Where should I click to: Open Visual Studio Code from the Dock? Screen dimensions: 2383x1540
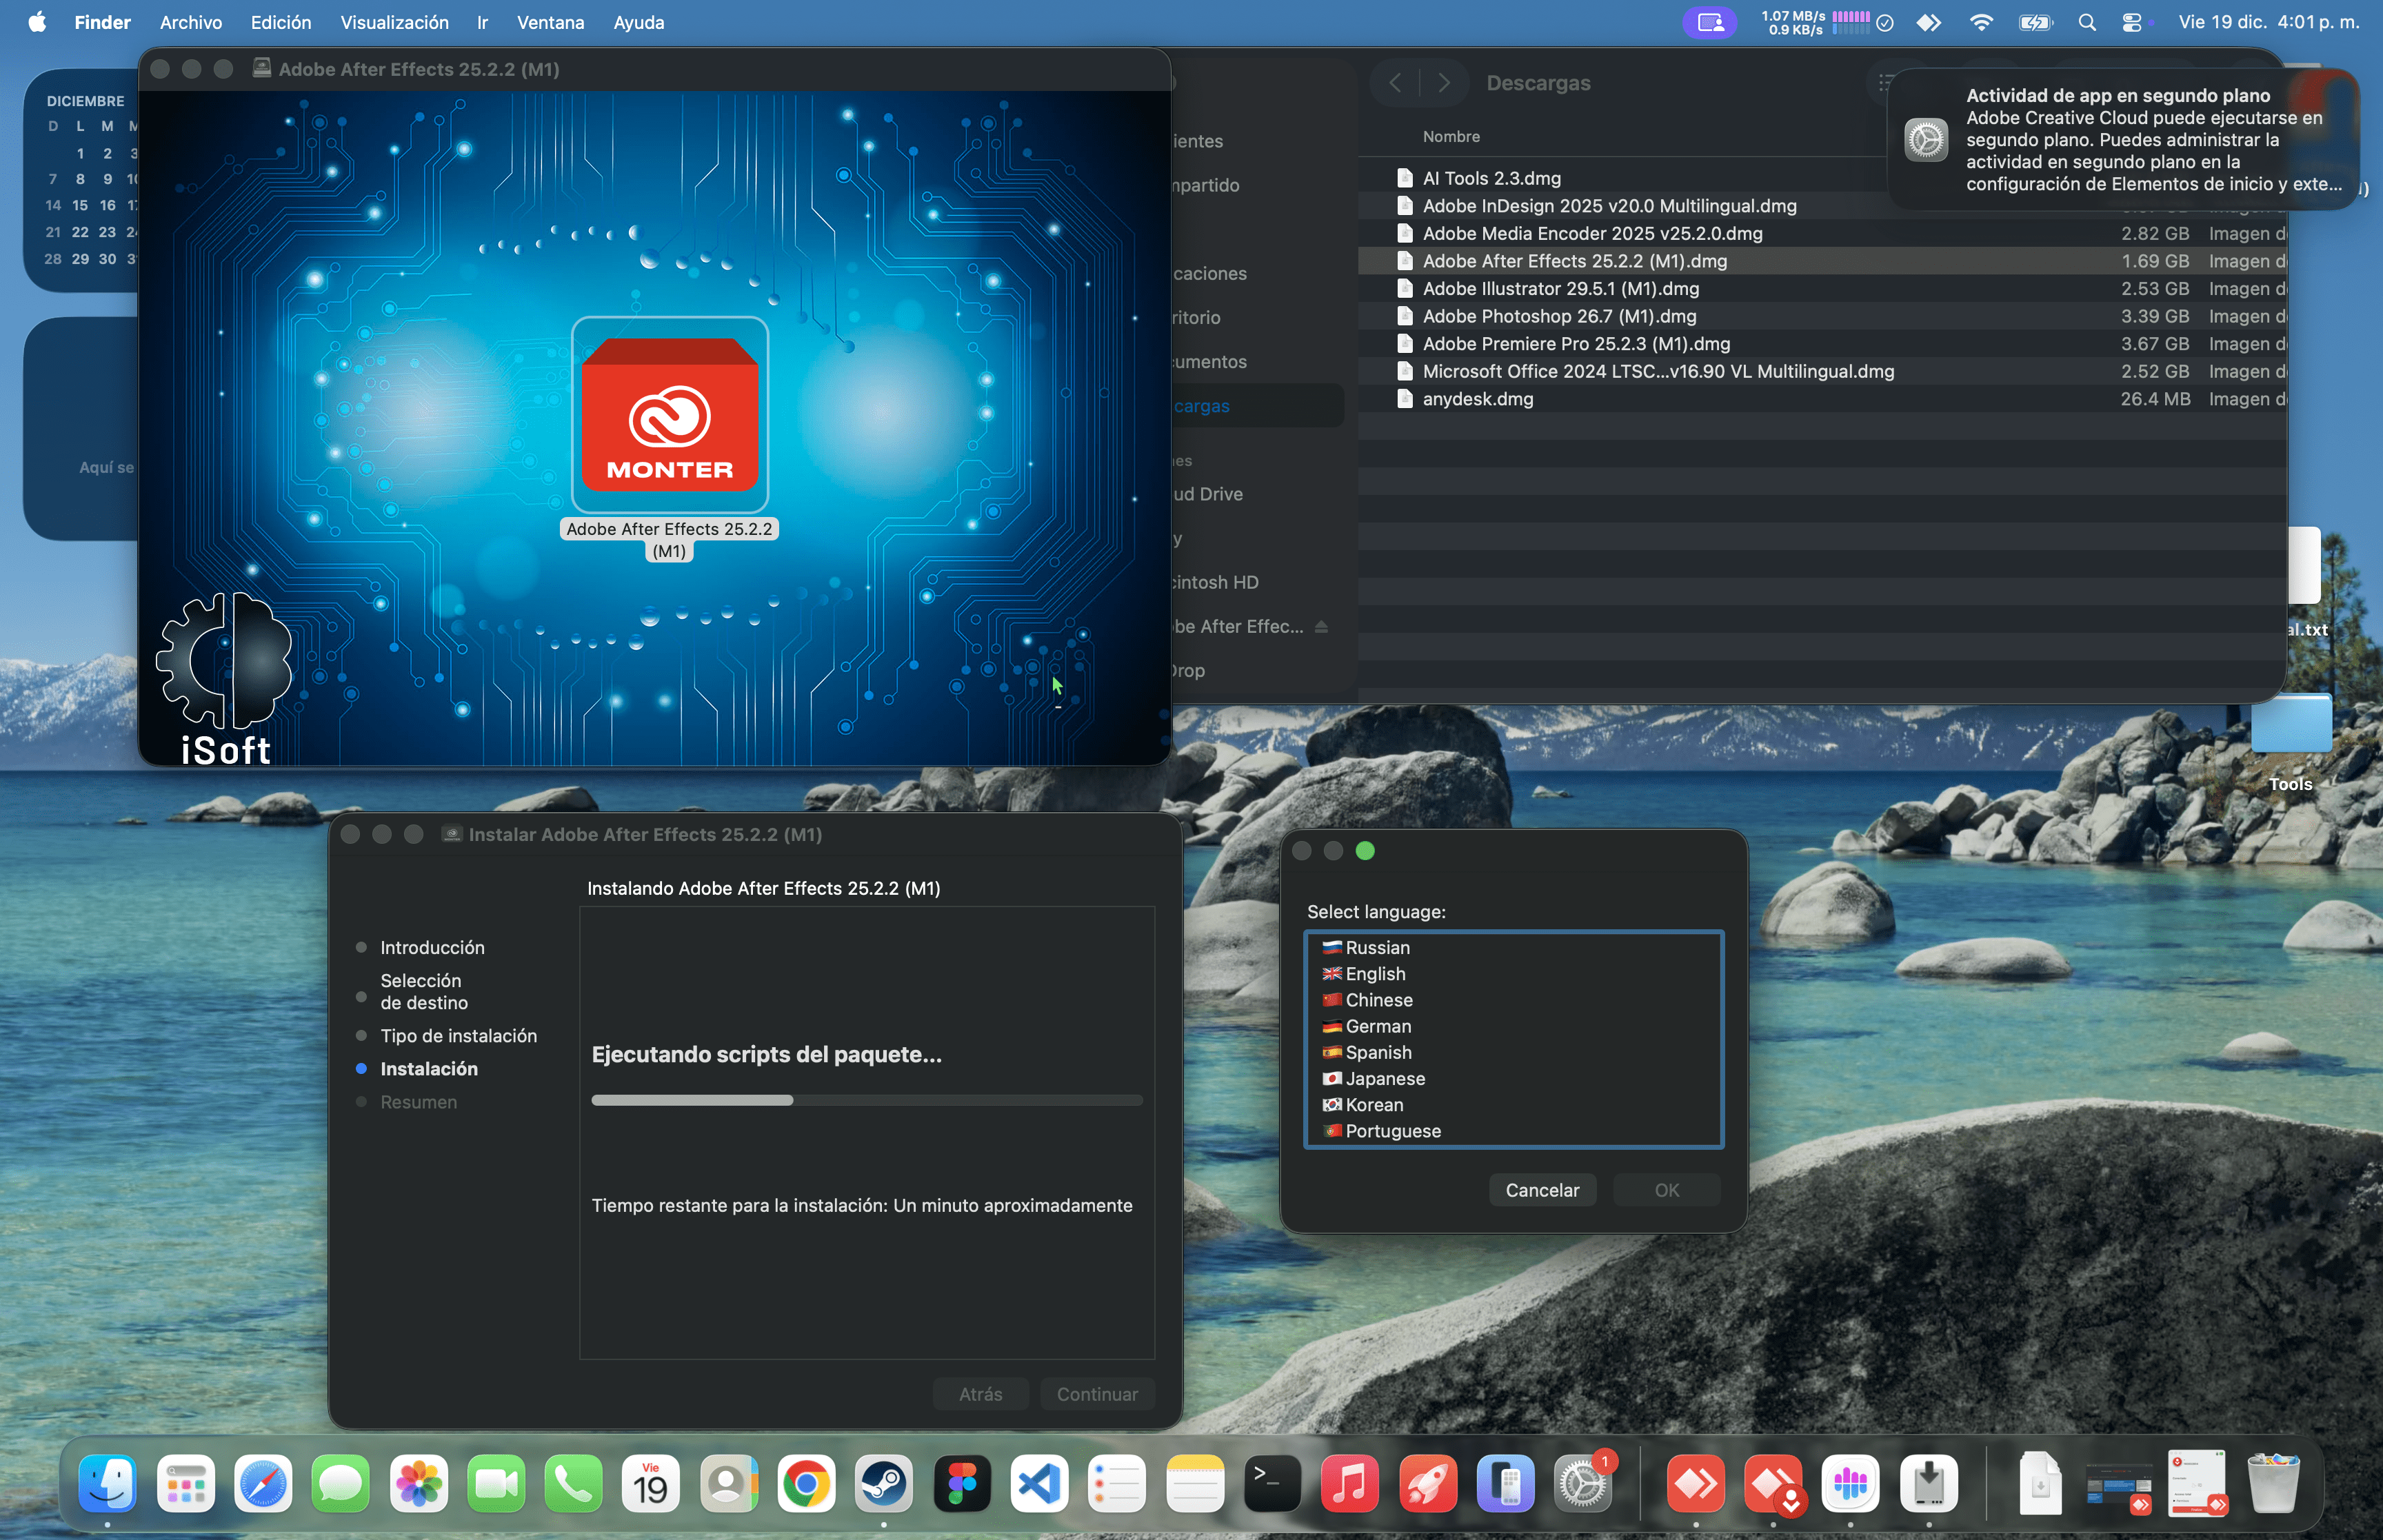click(1040, 1484)
